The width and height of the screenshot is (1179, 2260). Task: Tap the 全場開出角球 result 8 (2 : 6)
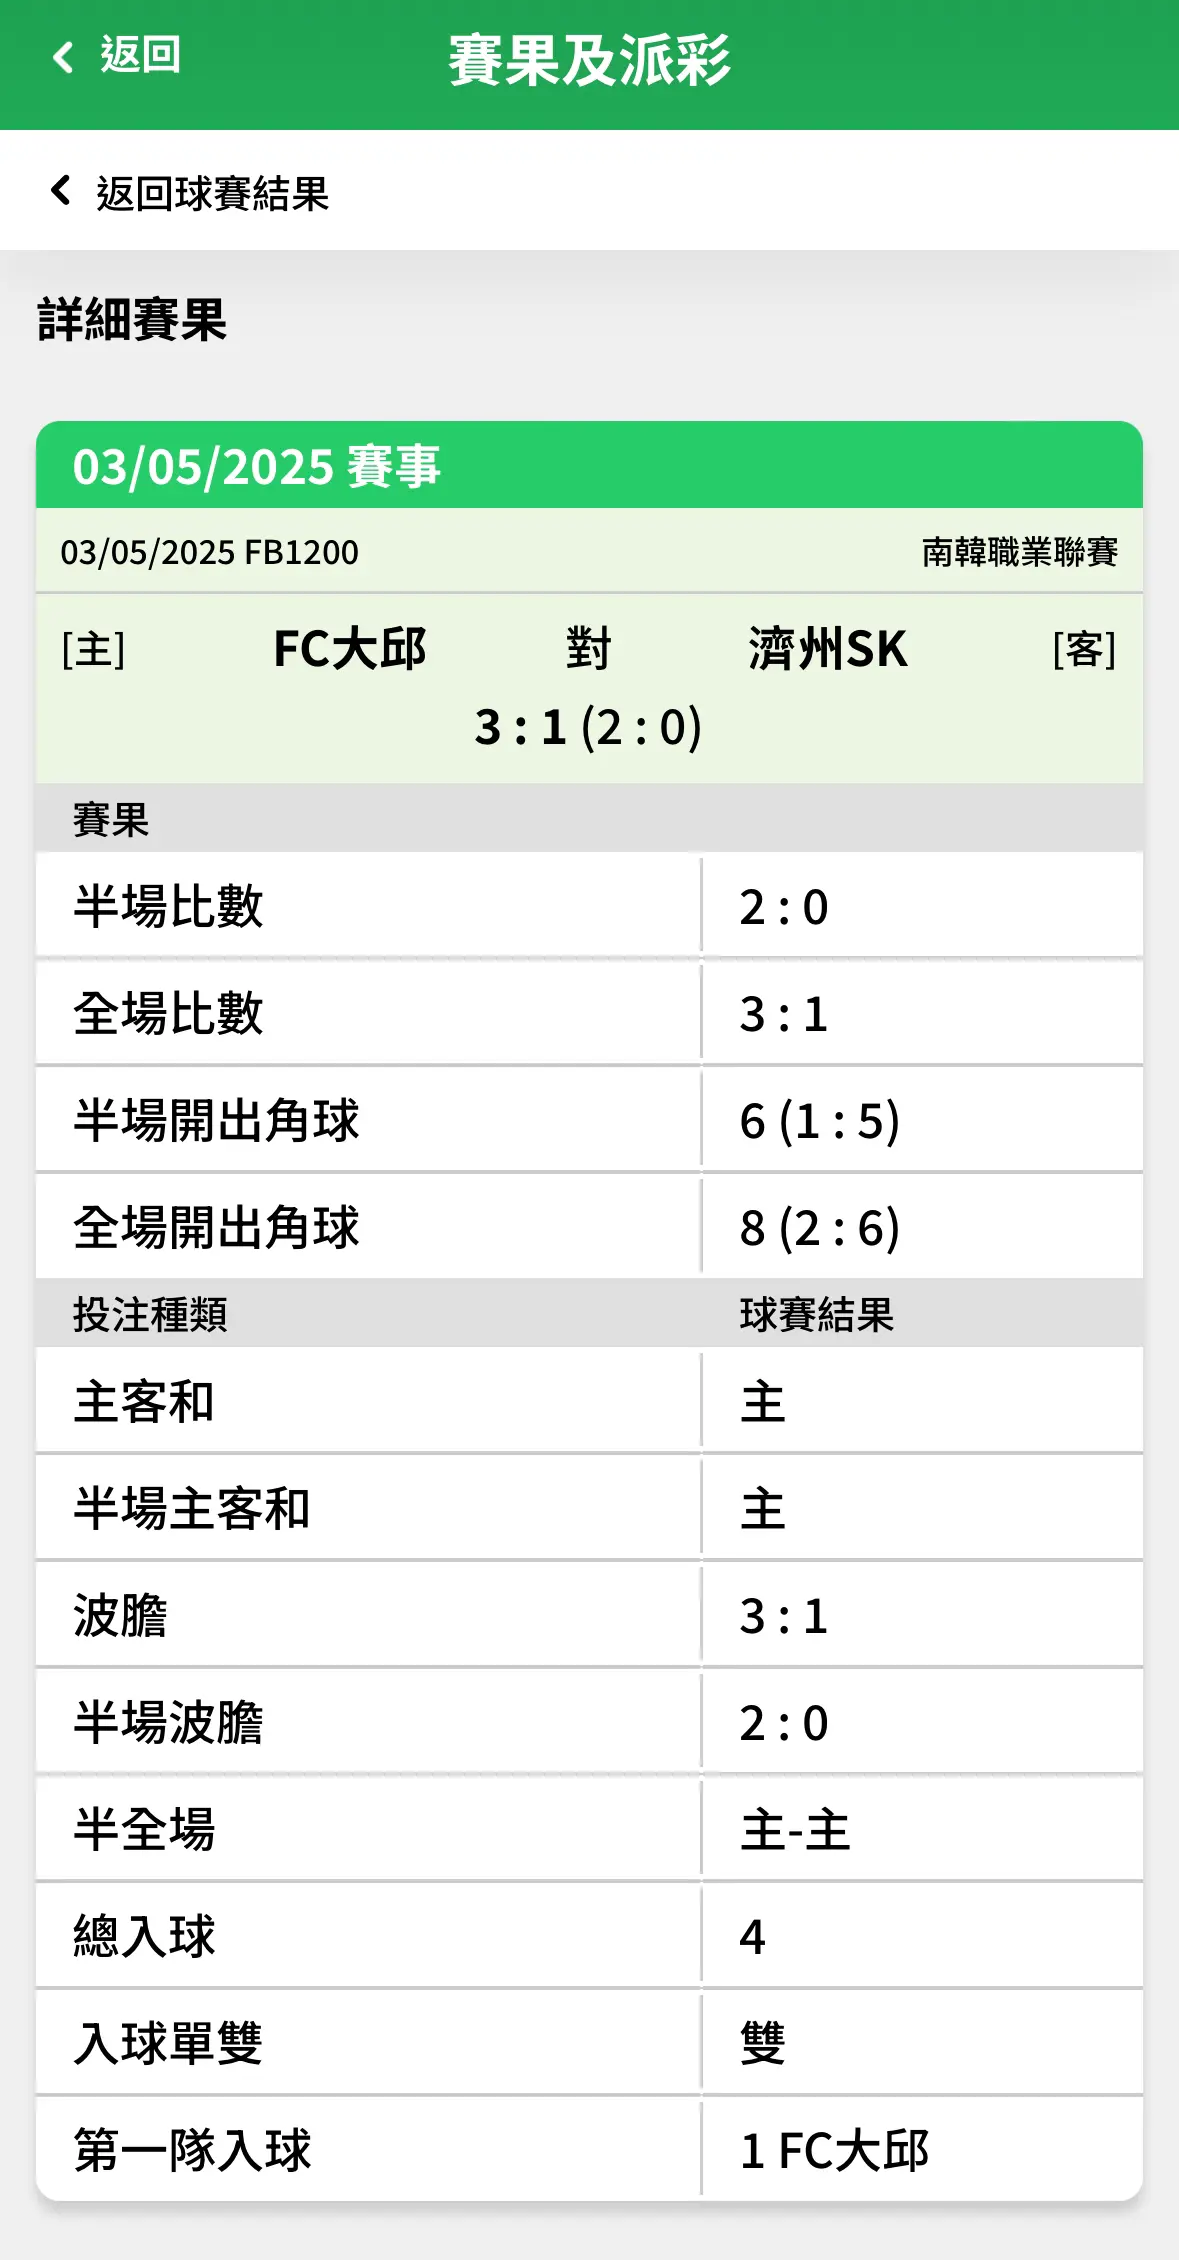point(819,1228)
